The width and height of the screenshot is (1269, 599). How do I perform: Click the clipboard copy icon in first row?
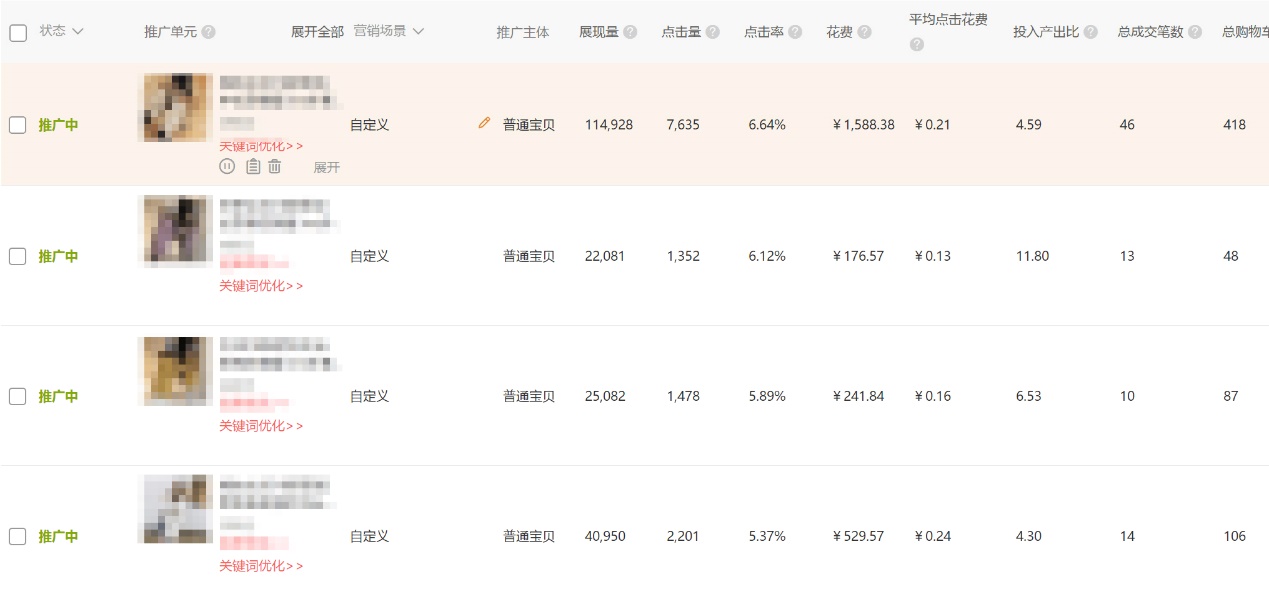[x=253, y=166]
